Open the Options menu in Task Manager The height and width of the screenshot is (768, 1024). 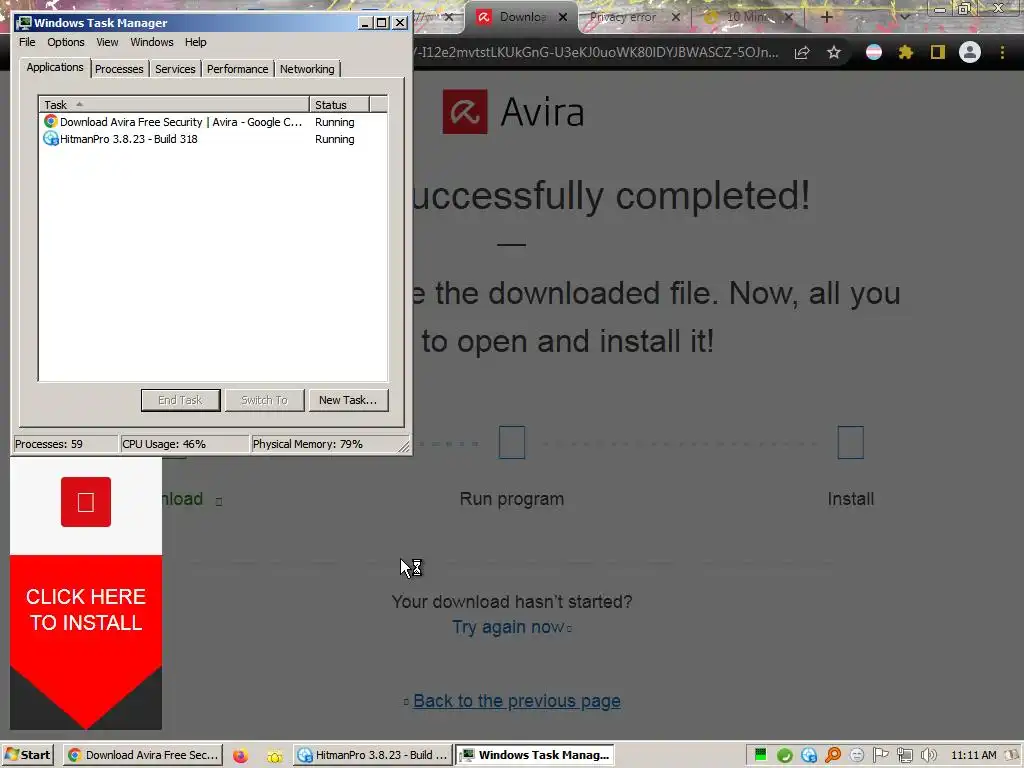click(65, 42)
